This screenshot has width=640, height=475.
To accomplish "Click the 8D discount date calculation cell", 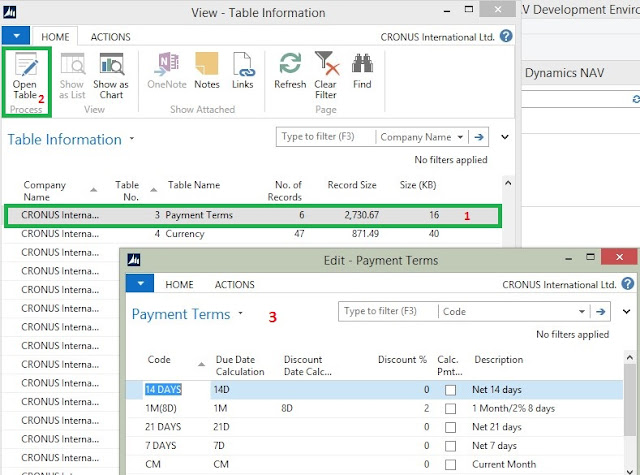I will 287,408.
